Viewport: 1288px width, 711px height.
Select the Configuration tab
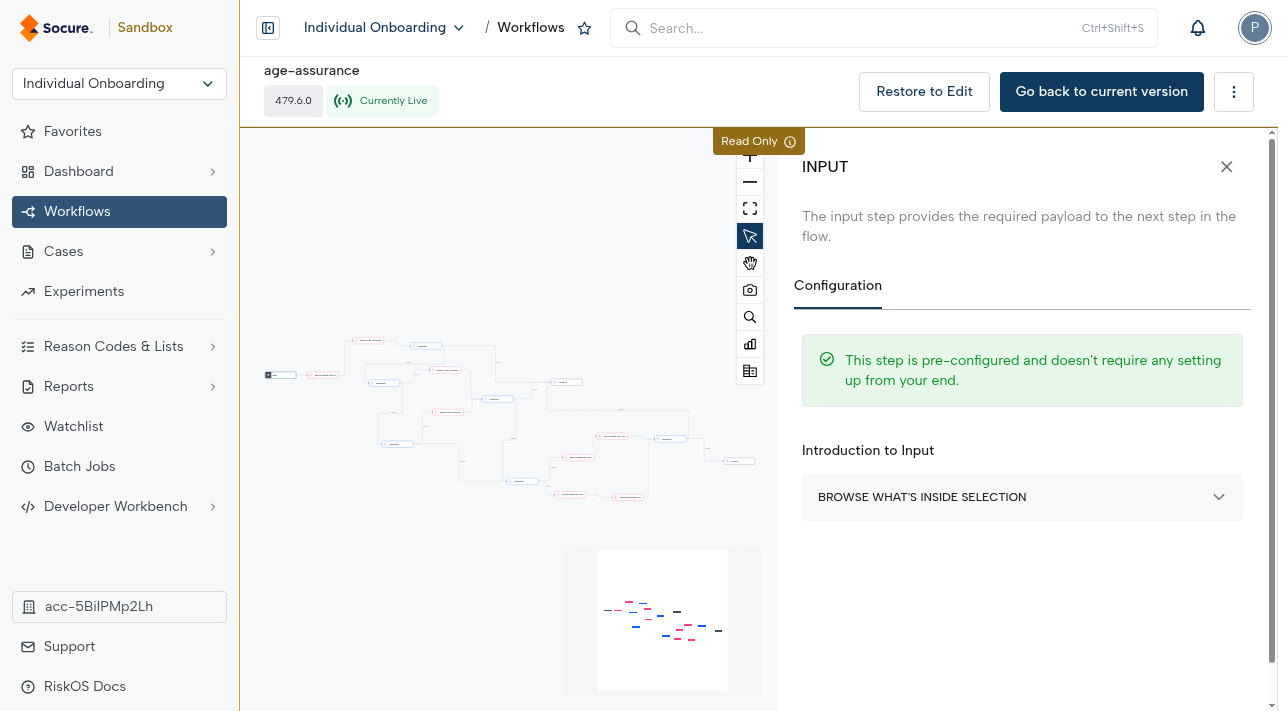tap(838, 286)
